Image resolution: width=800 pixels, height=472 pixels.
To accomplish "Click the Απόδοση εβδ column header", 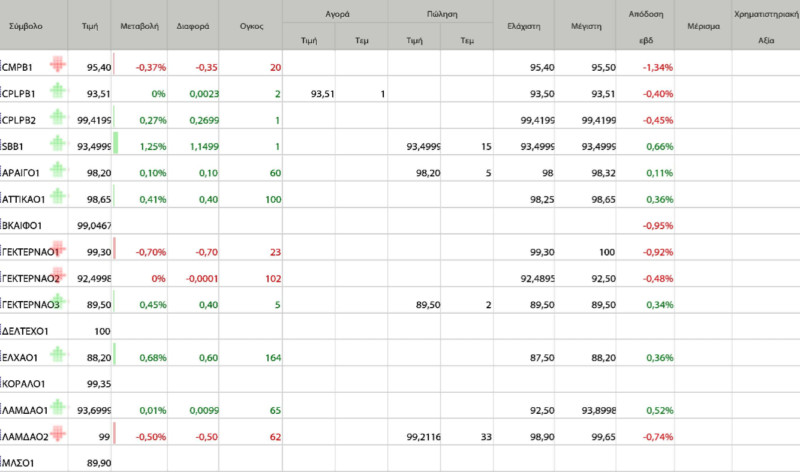I will click(646, 27).
